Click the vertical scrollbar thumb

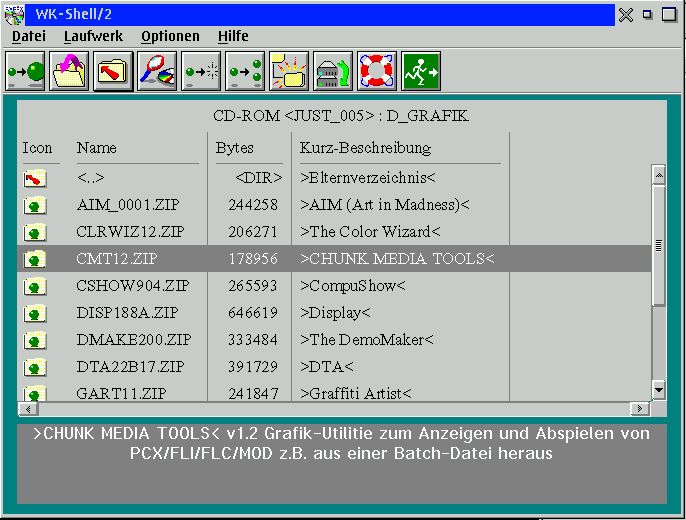[x=658, y=245]
